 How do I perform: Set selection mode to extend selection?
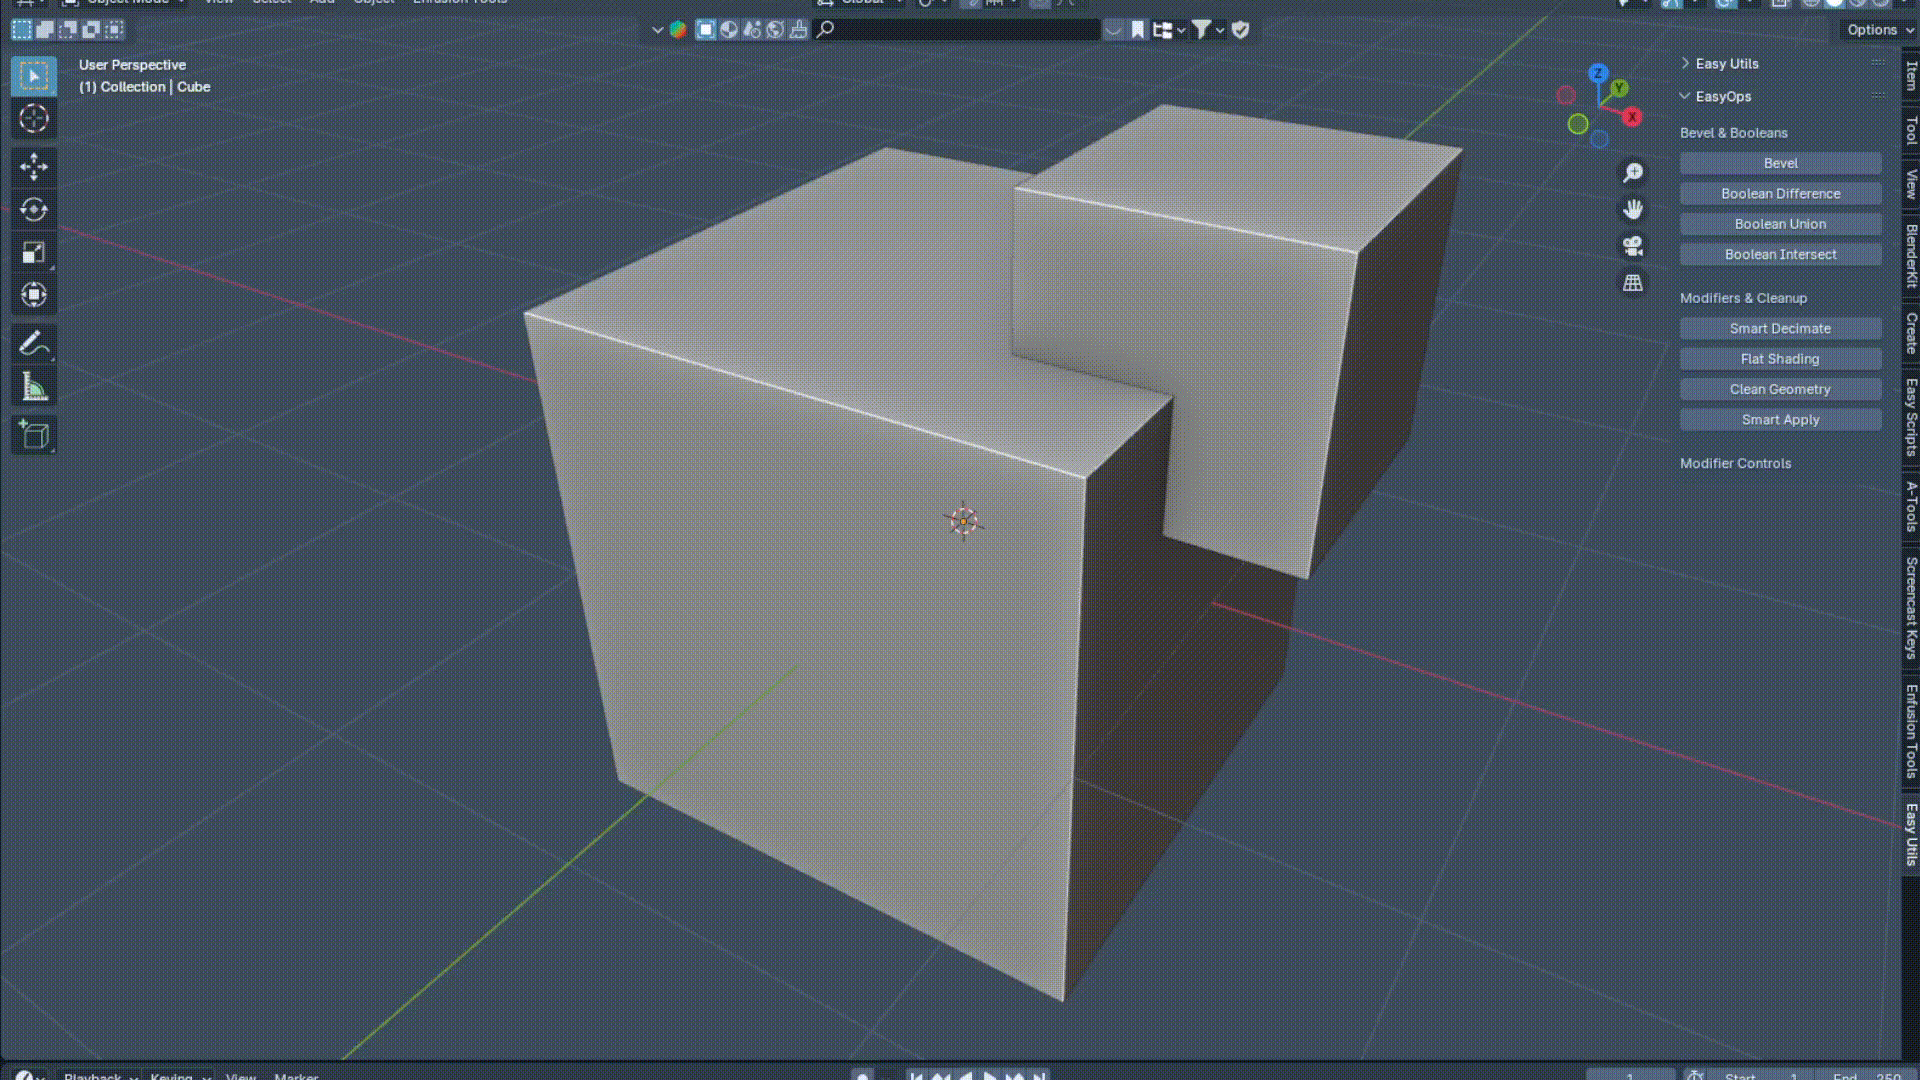[45, 30]
